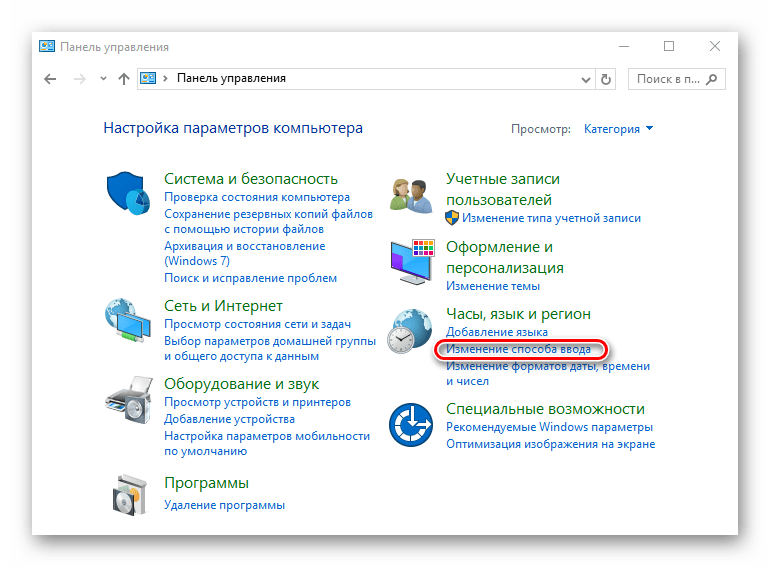Image resolution: width=770 pixels, height=567 pixels.
Task: Go back with the left arrow button
Action: 50,79
